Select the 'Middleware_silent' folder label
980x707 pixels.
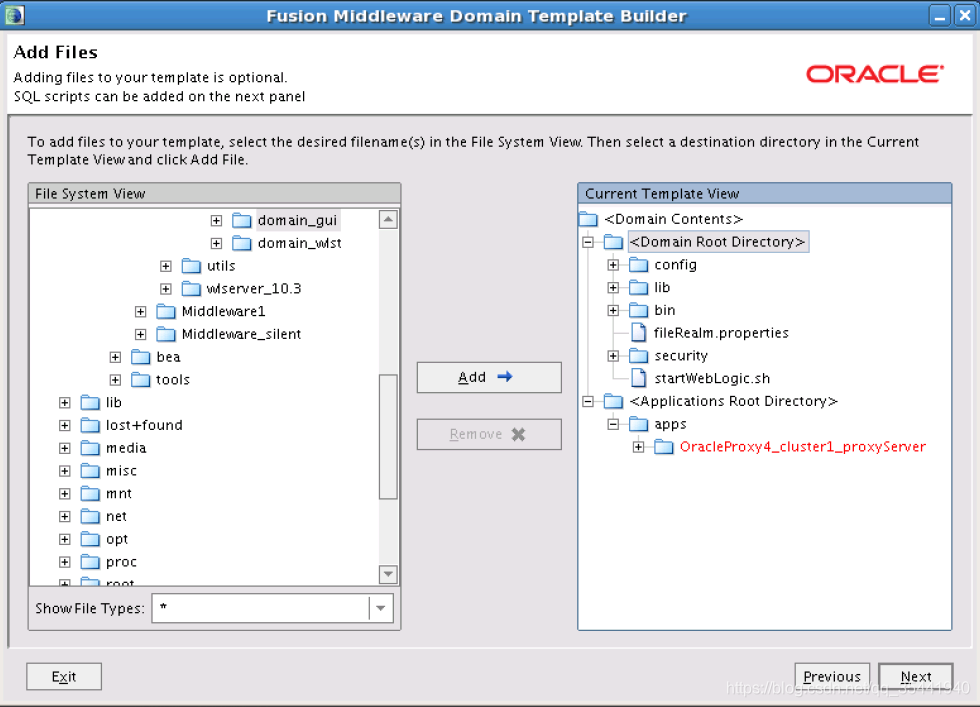241,334
